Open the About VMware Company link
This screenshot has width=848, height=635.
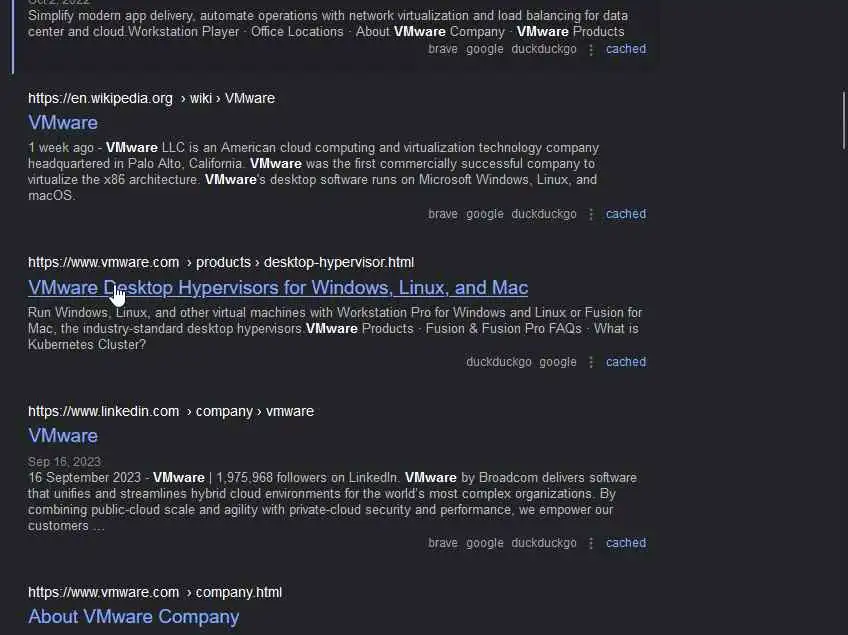(134, 617)
